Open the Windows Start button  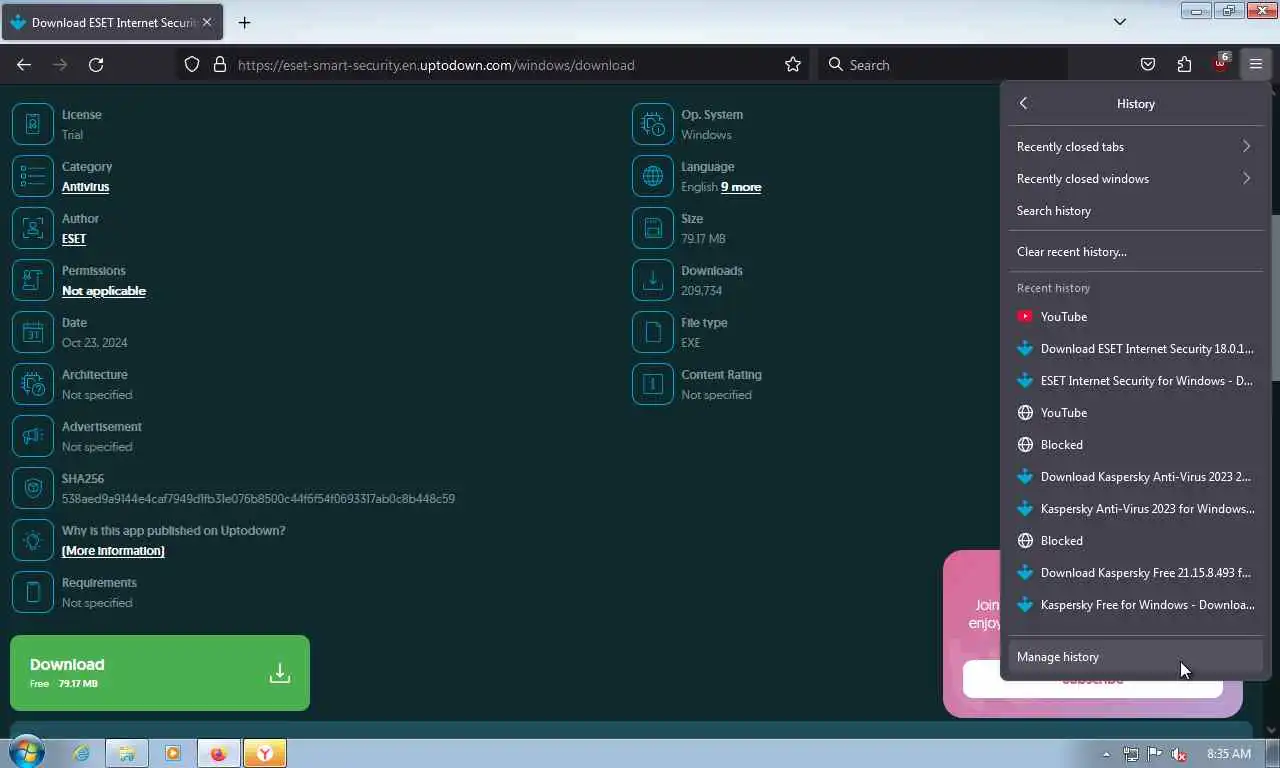coord(26,752)
